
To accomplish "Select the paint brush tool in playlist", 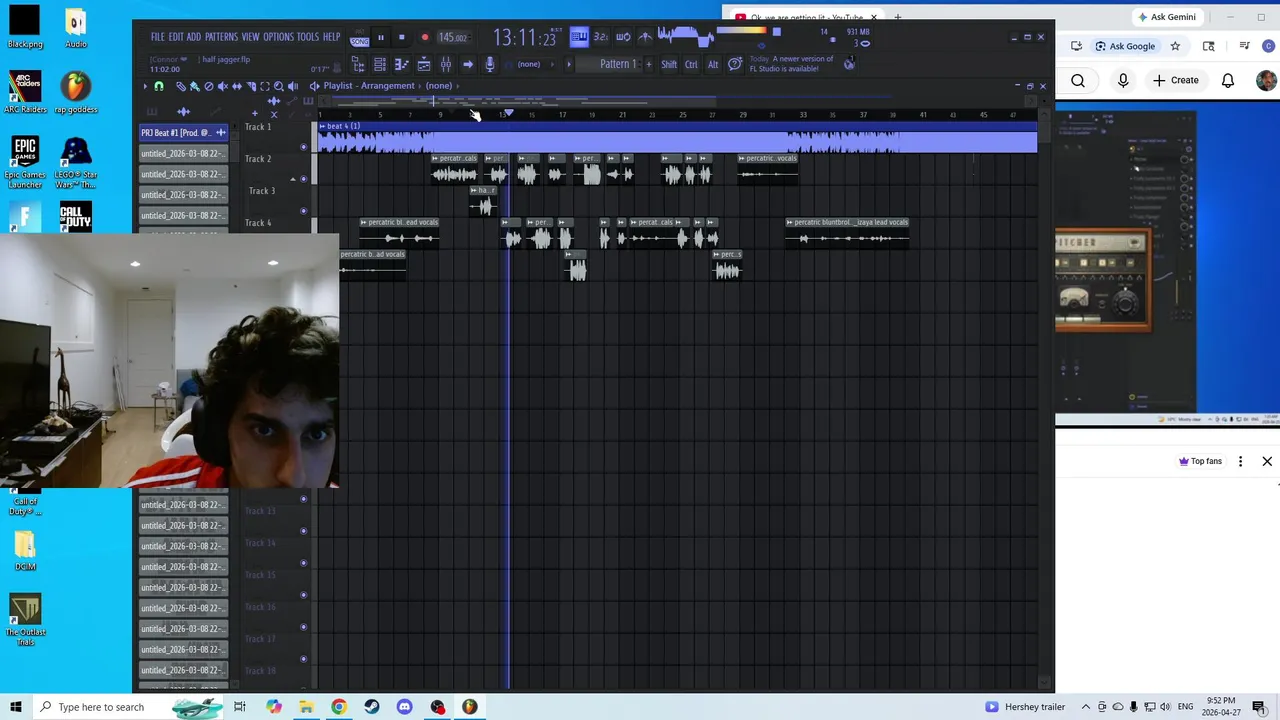I will pyautogui.click(x=195, y=87).
